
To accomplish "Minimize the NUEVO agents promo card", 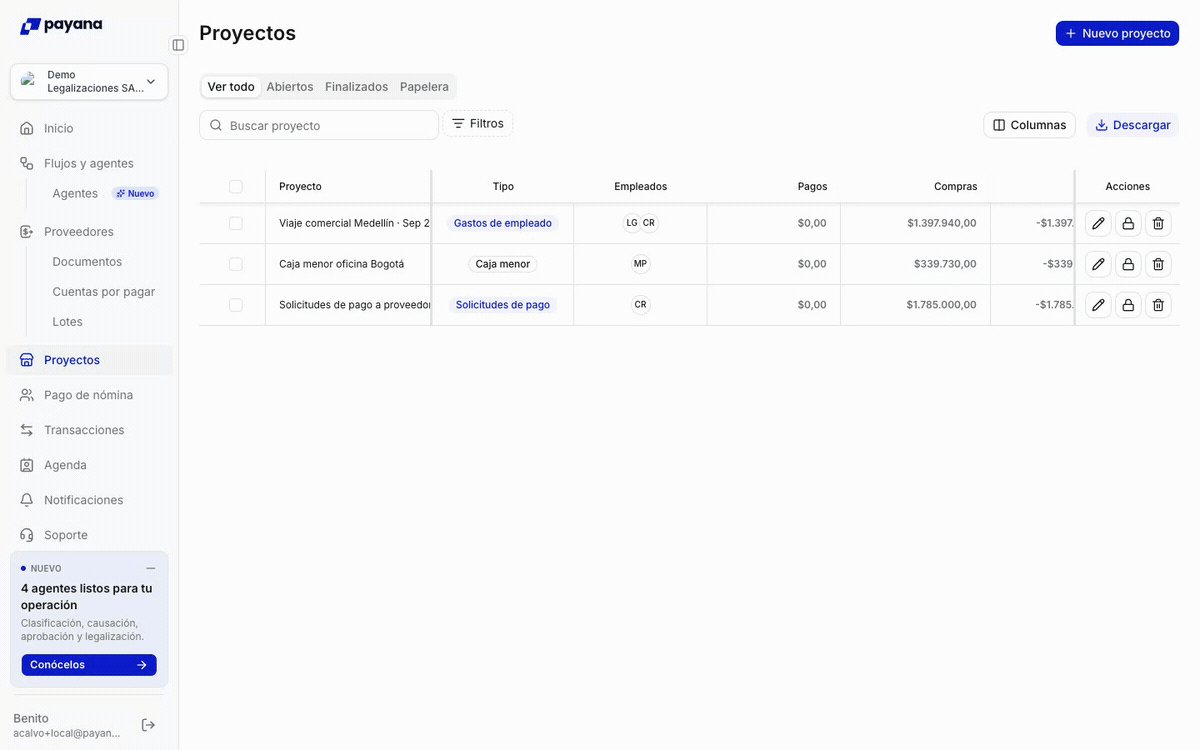I will 151,568.
